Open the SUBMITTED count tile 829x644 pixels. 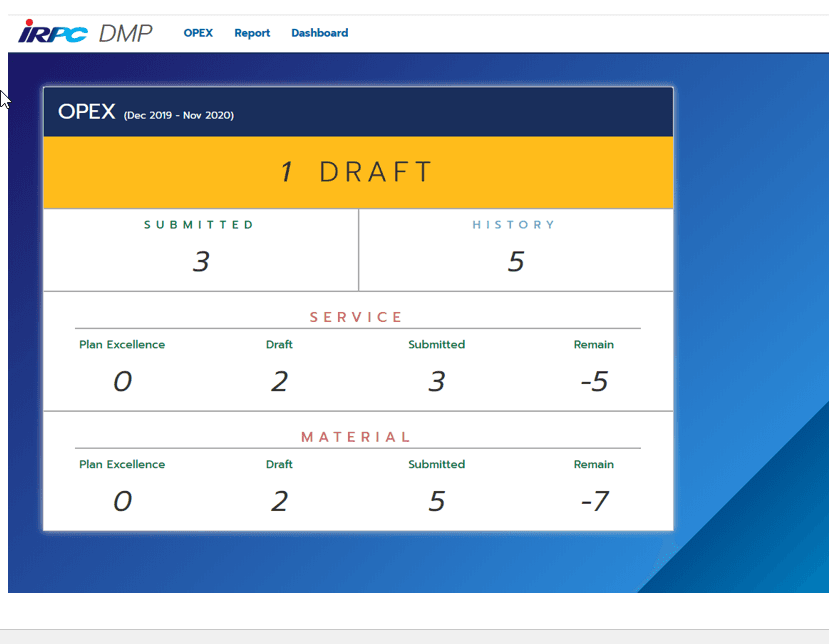pyautogui.click(x=201, y=250)
